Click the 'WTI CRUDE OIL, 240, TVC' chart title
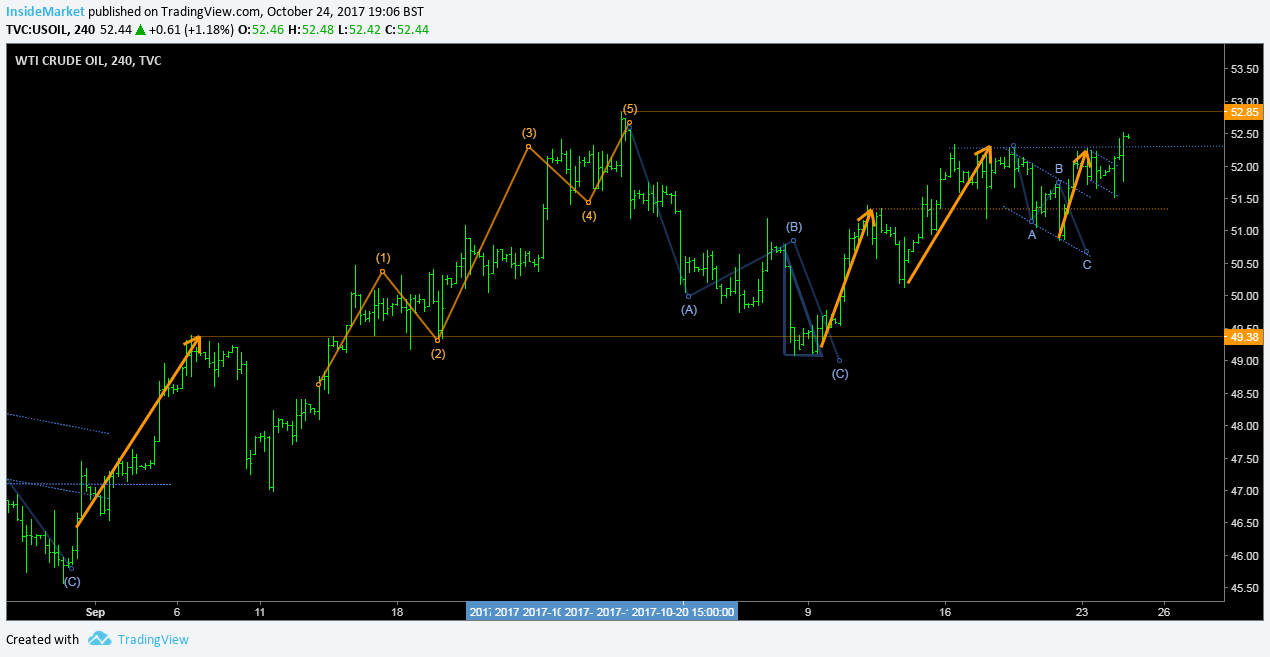Viewport: 1270px width, 657px height. tap(88, 60)
